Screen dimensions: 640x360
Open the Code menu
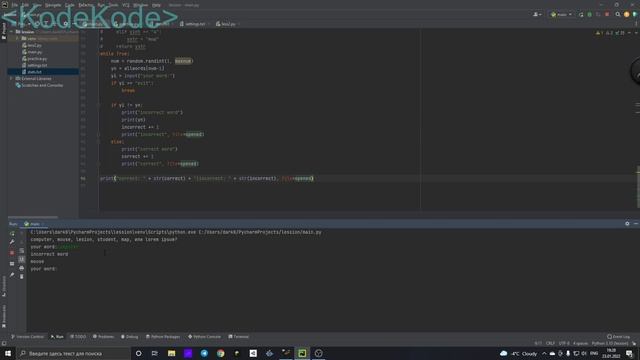70,5
